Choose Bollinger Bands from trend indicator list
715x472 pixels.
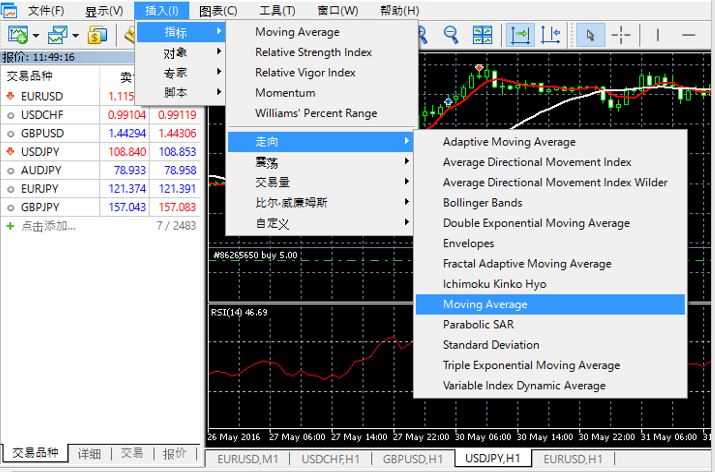click(482, 203)
